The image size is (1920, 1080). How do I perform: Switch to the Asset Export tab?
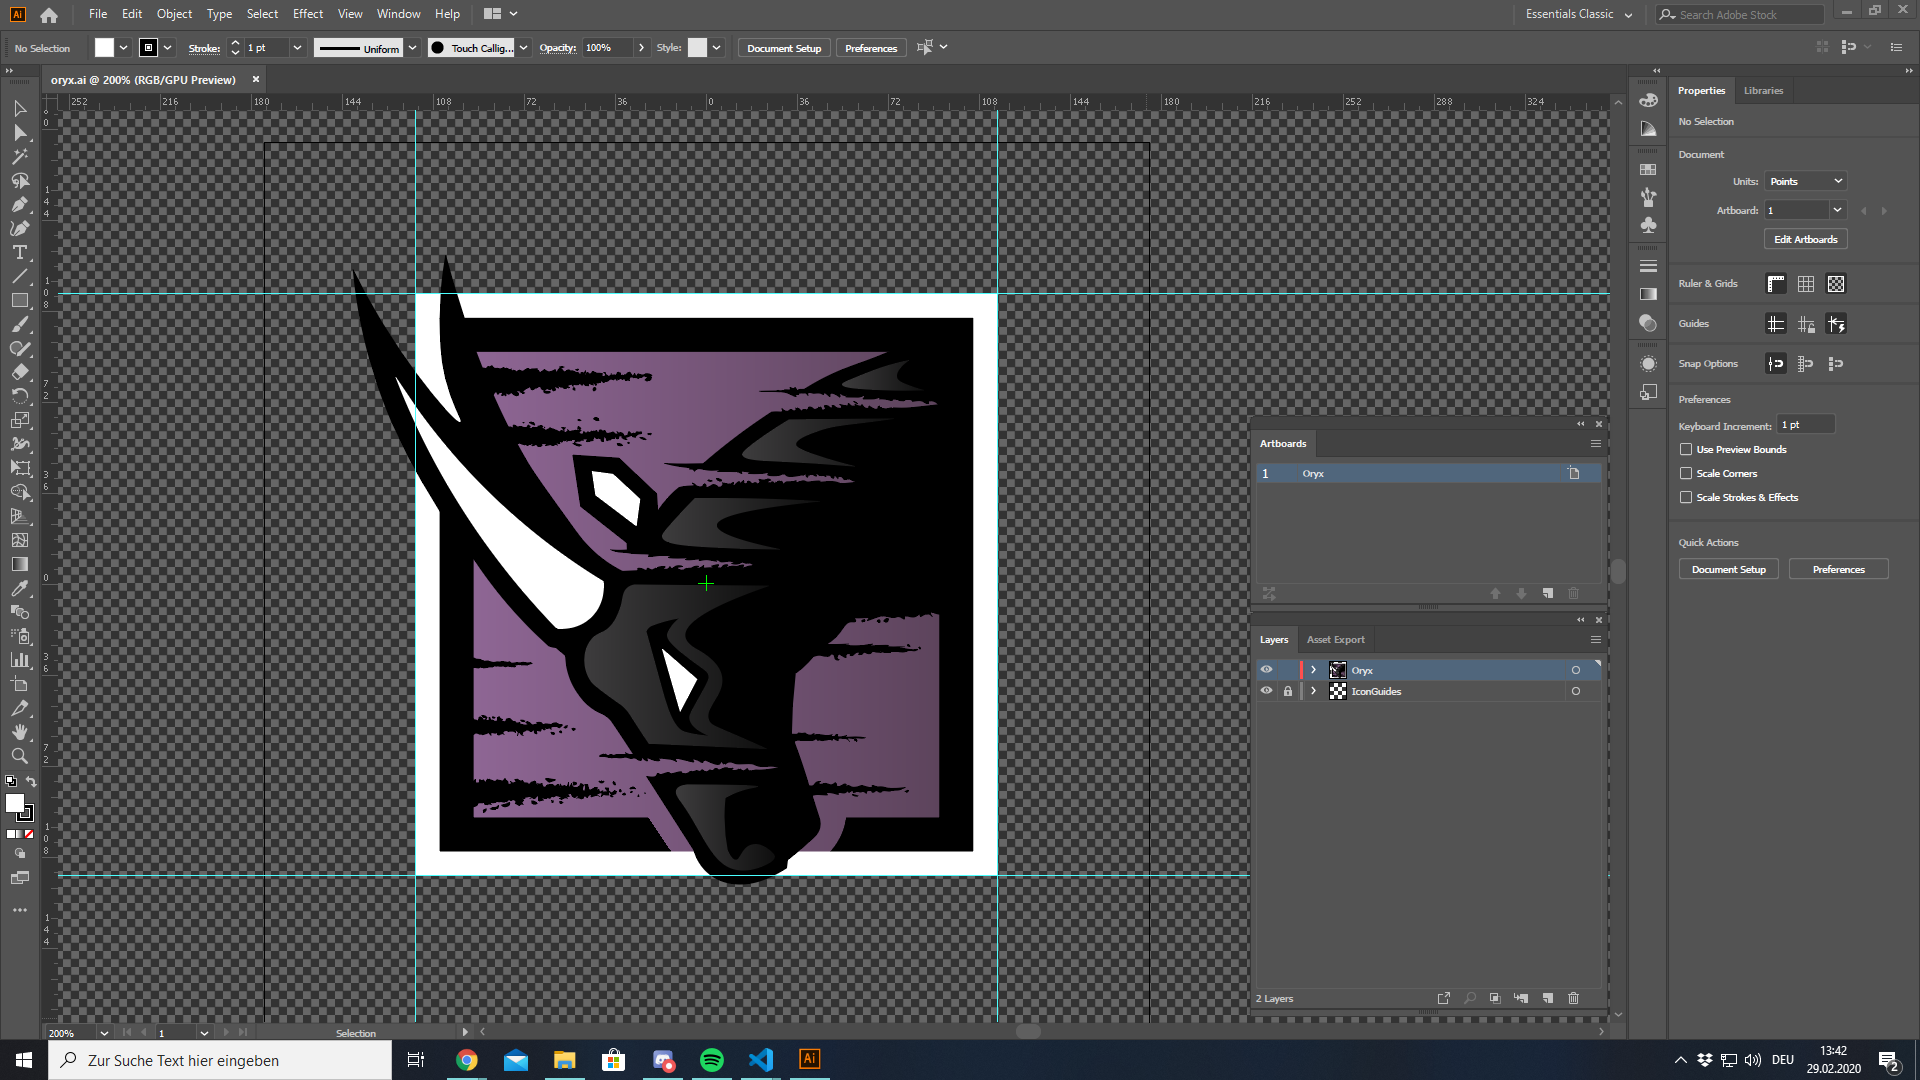point(1335,639)
